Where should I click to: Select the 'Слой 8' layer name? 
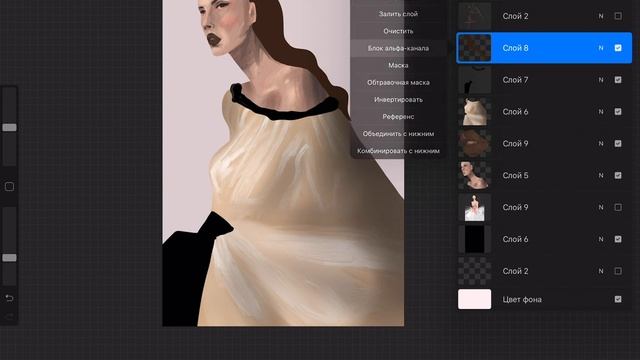tap(515, 48)
